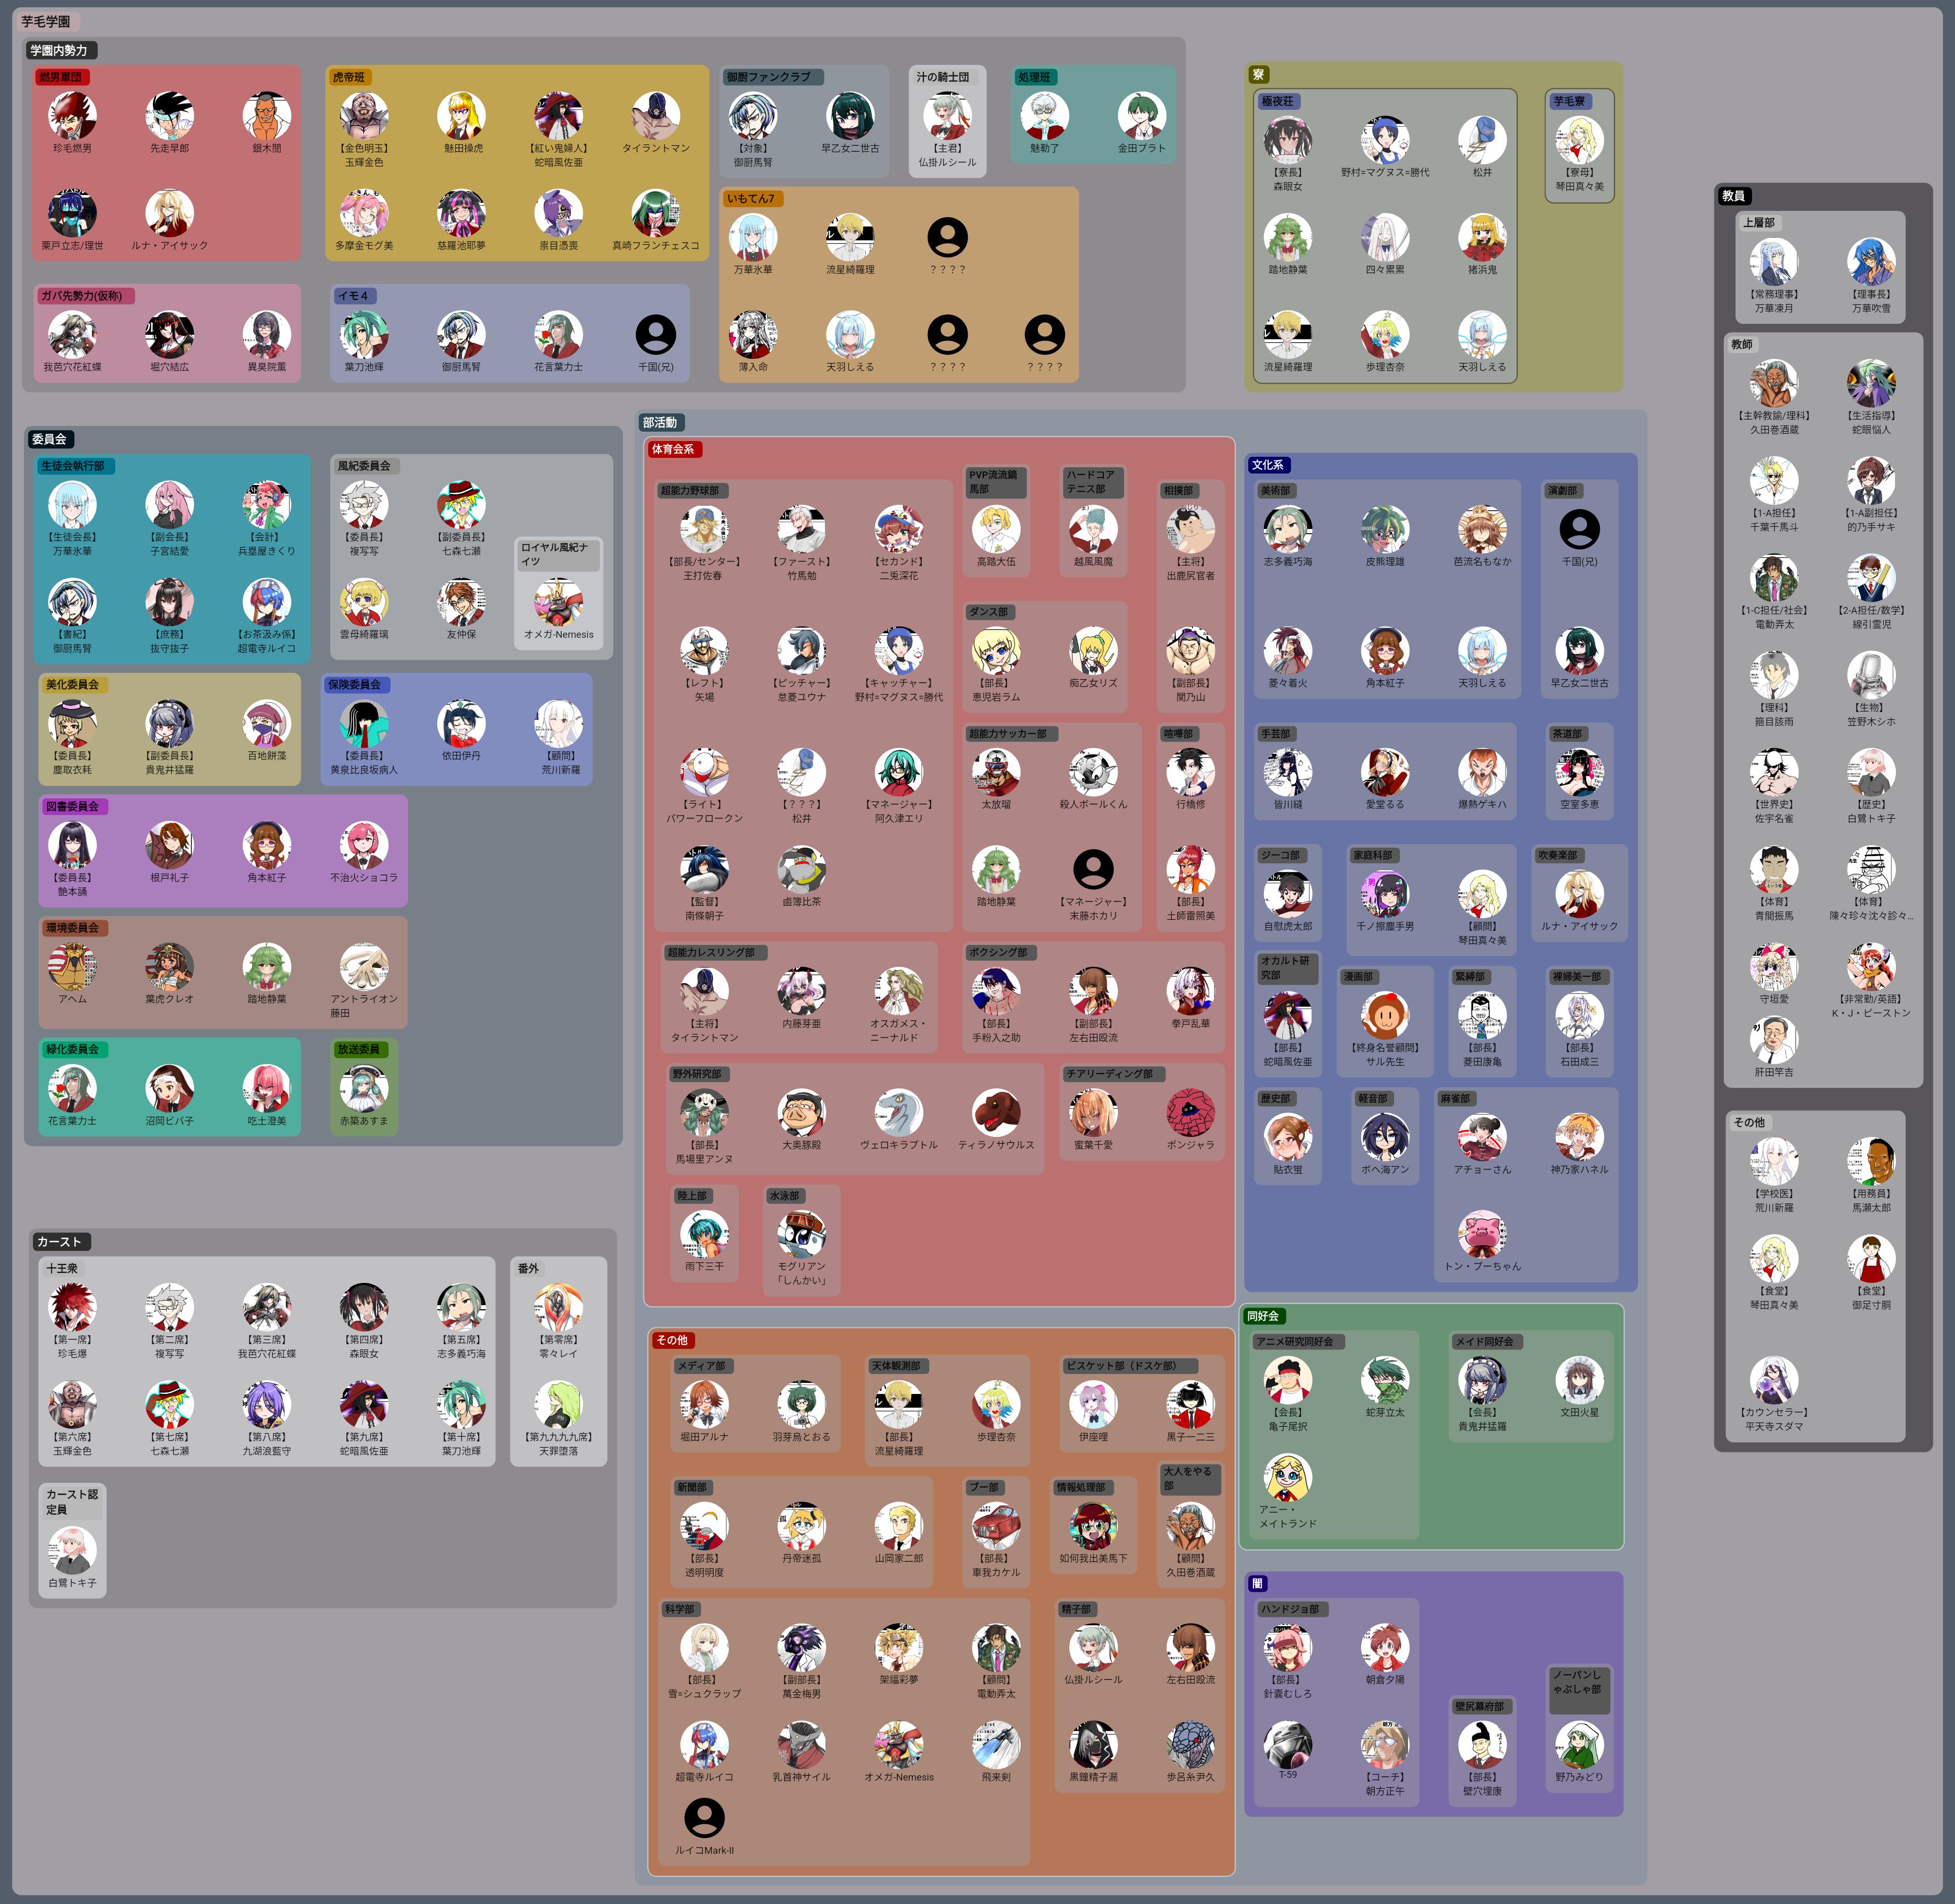Click the 教員 panel heading
The height and width of the screenshot is (1904, 1955).
click(x=1734, y=196)
